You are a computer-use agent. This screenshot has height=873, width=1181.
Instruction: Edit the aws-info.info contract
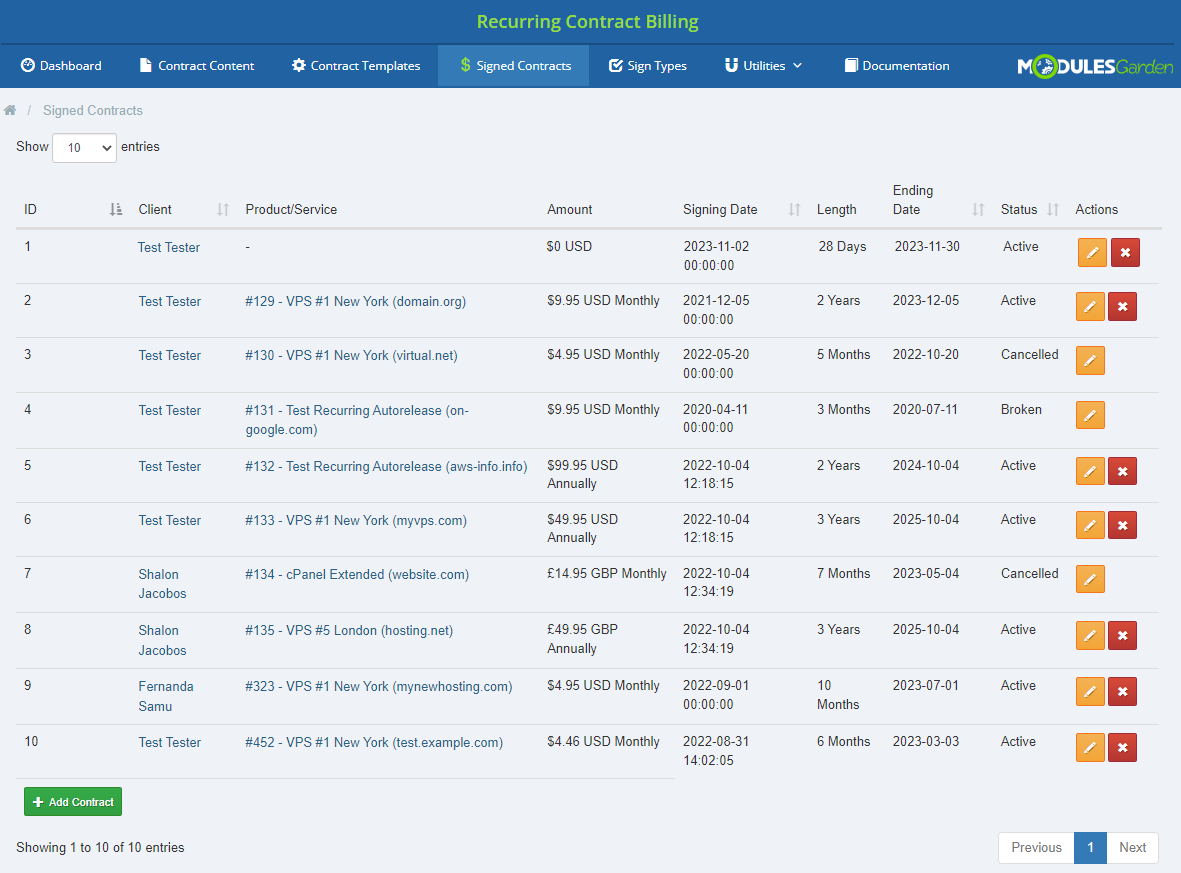point(1090,472)
